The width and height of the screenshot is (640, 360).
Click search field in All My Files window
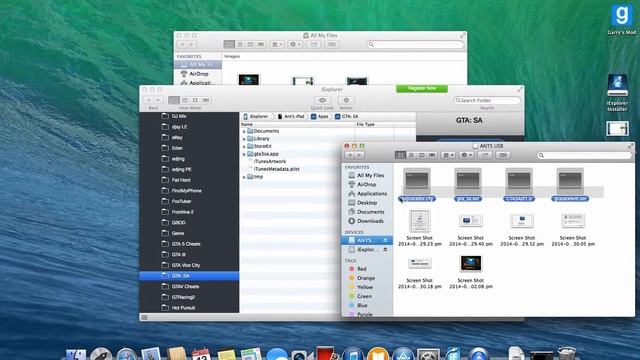click(x=415, y=44)
